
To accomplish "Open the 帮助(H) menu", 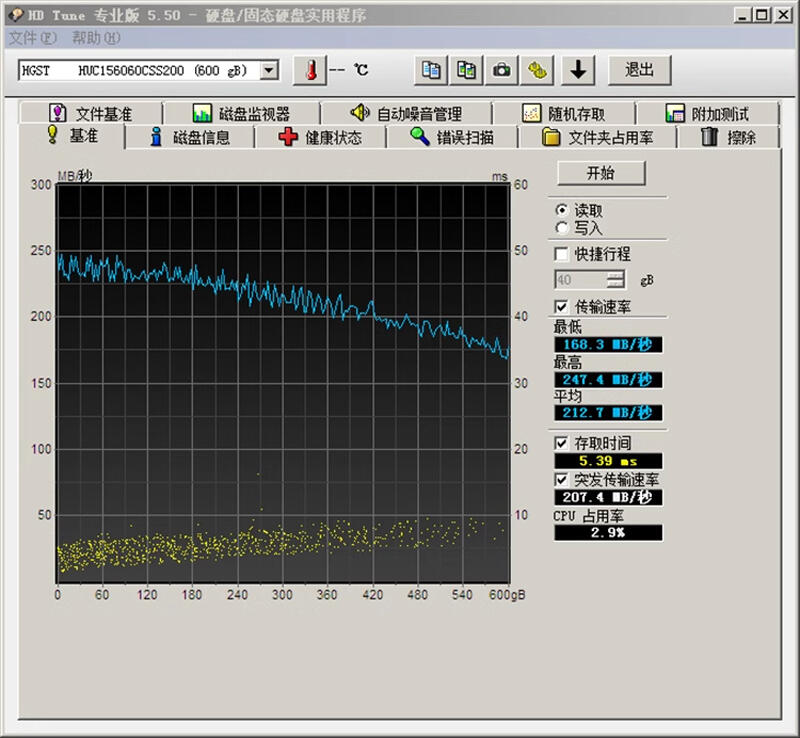I will (x=96, y=38).
